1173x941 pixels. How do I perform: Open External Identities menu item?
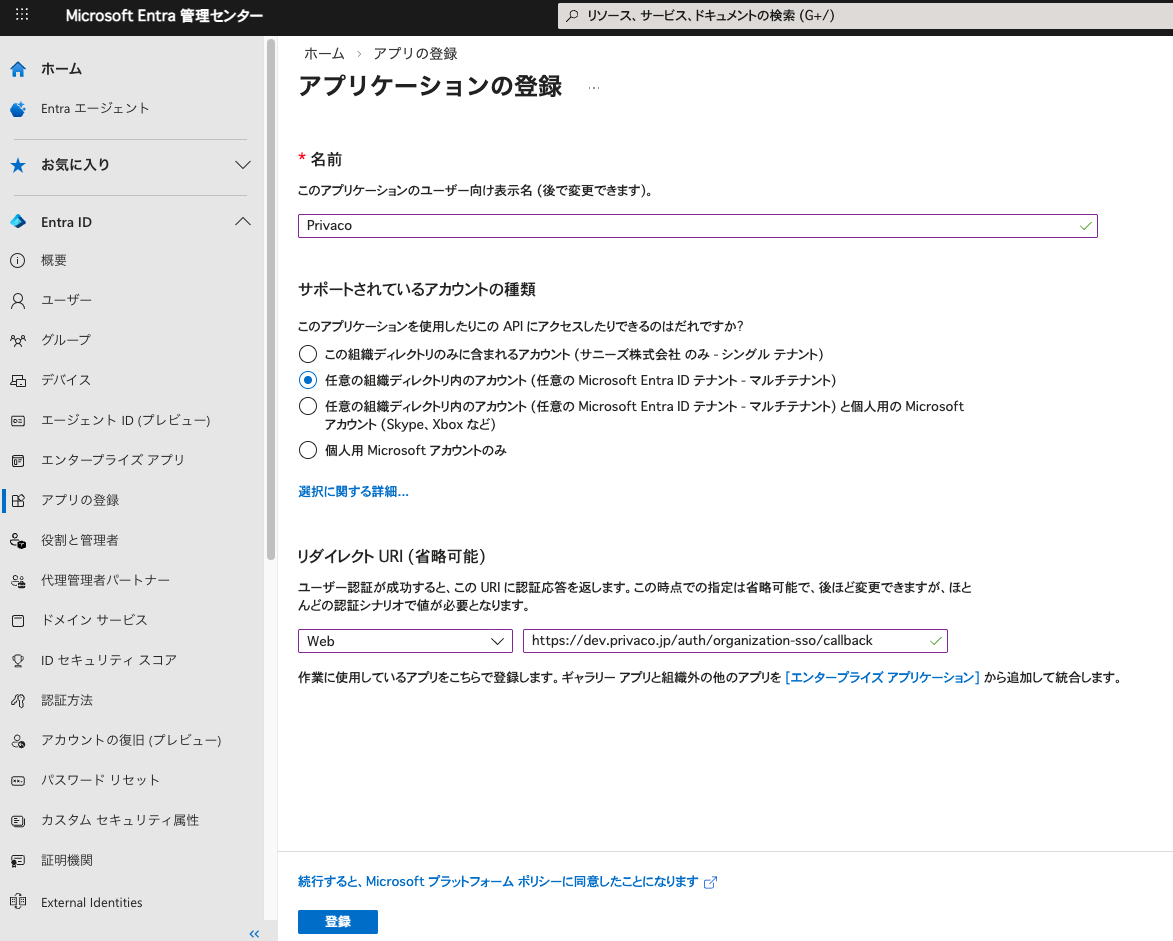pos(91,903)
